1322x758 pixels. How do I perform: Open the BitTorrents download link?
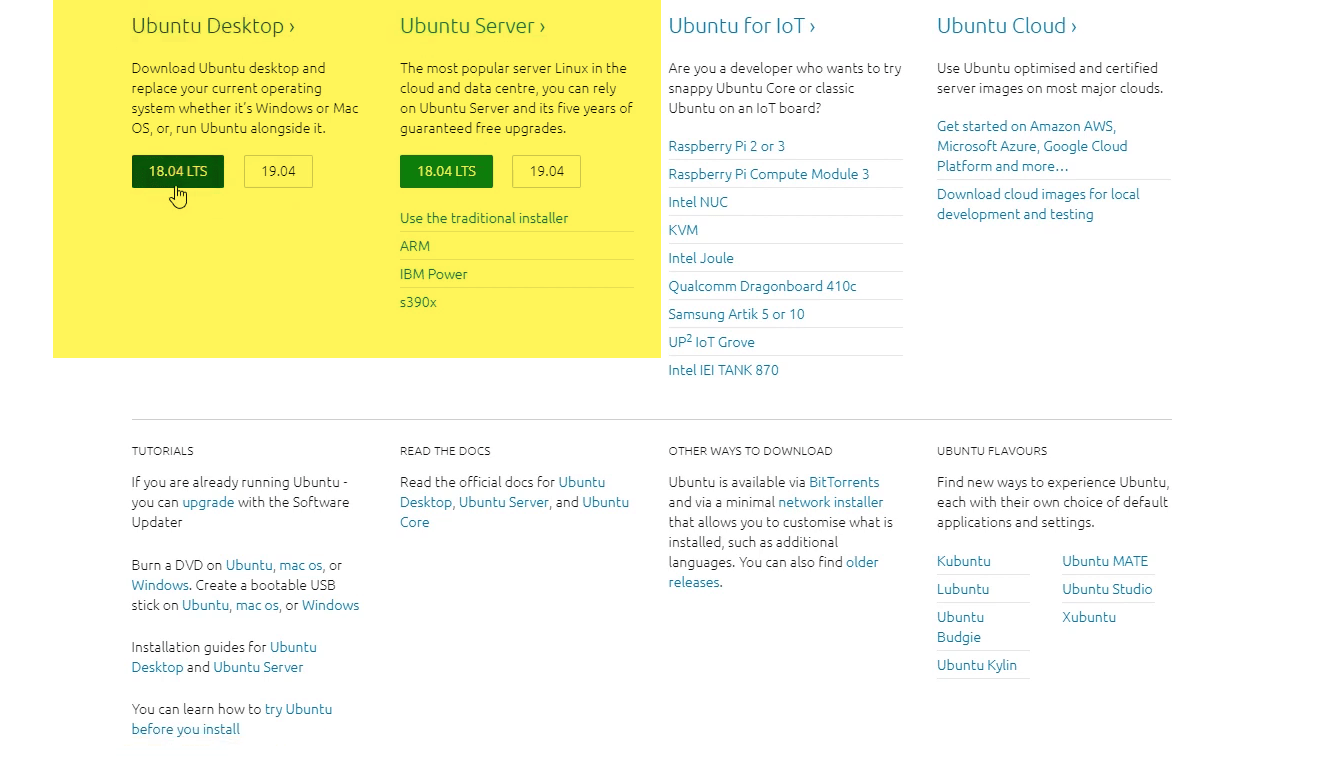coord(844,482)
